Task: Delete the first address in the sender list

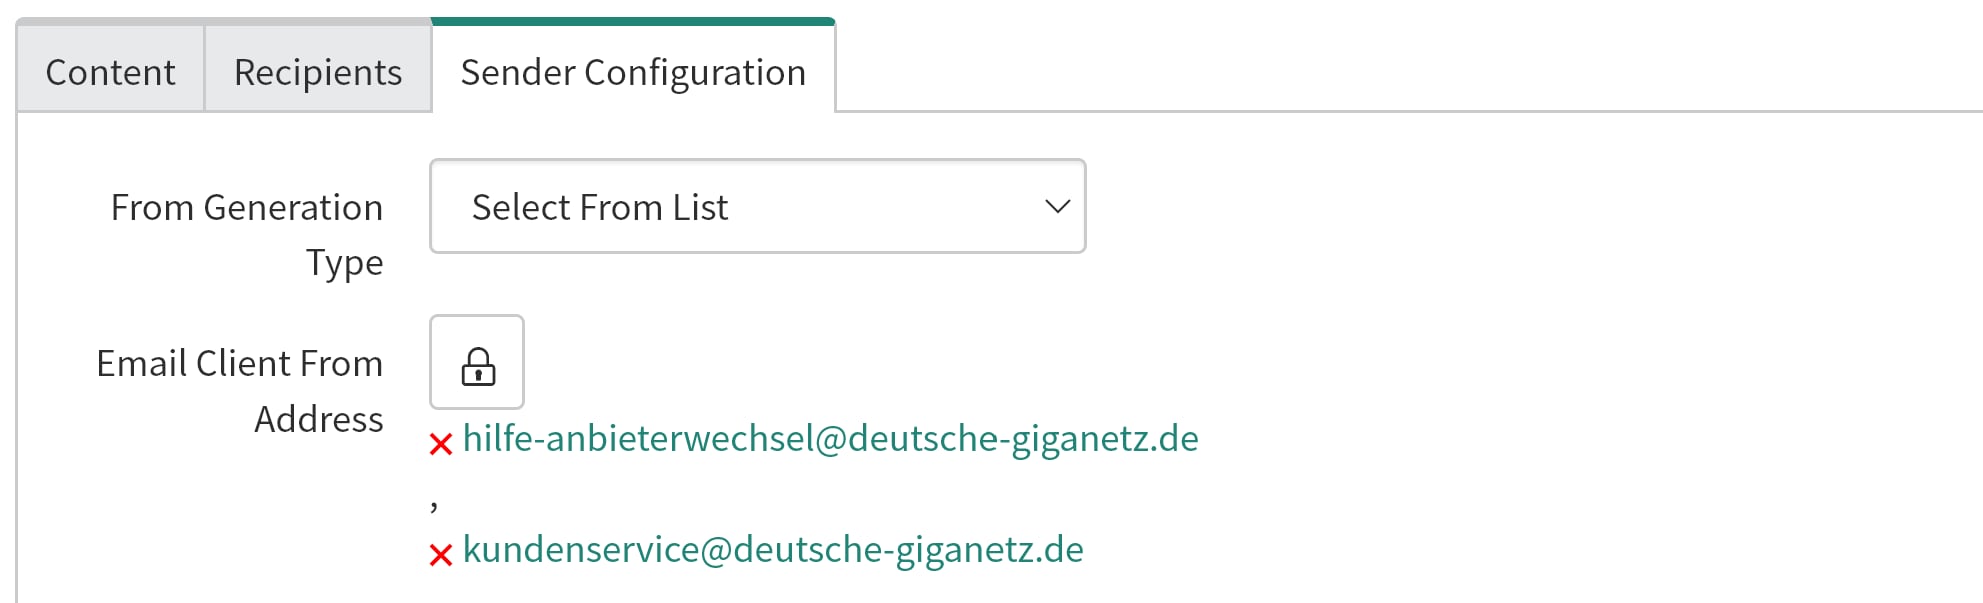Action: click(441, 444)
